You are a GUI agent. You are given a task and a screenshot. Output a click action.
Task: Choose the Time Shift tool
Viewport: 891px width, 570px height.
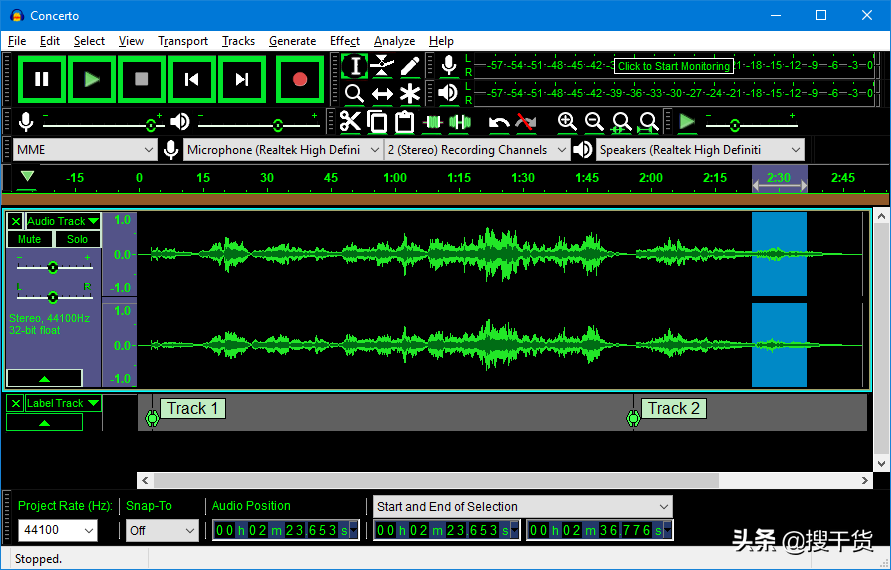click(x=382, y=93)
